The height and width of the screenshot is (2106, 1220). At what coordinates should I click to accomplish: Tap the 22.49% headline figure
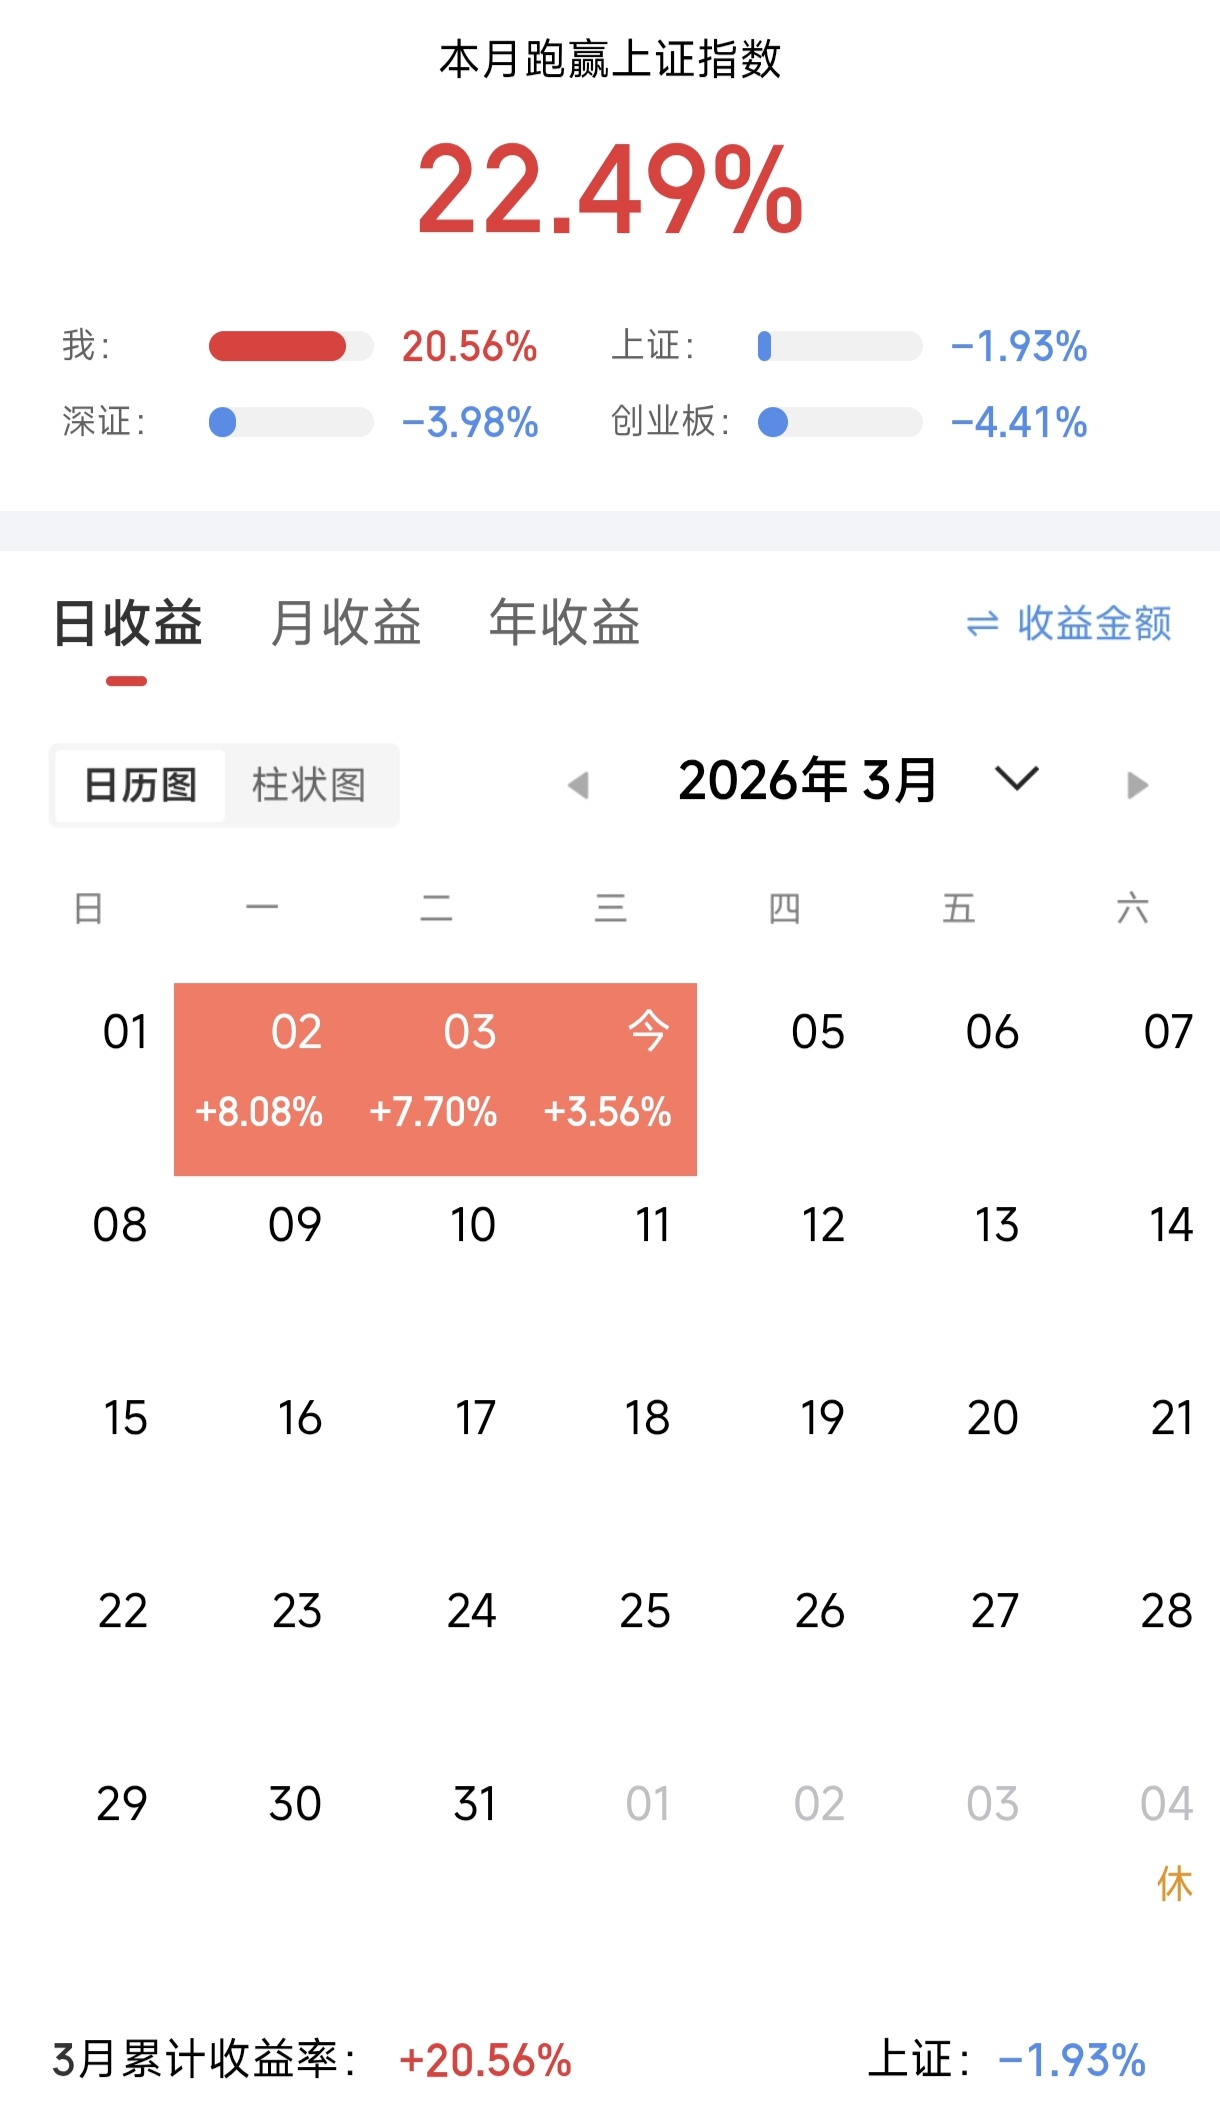coord(610,190)
